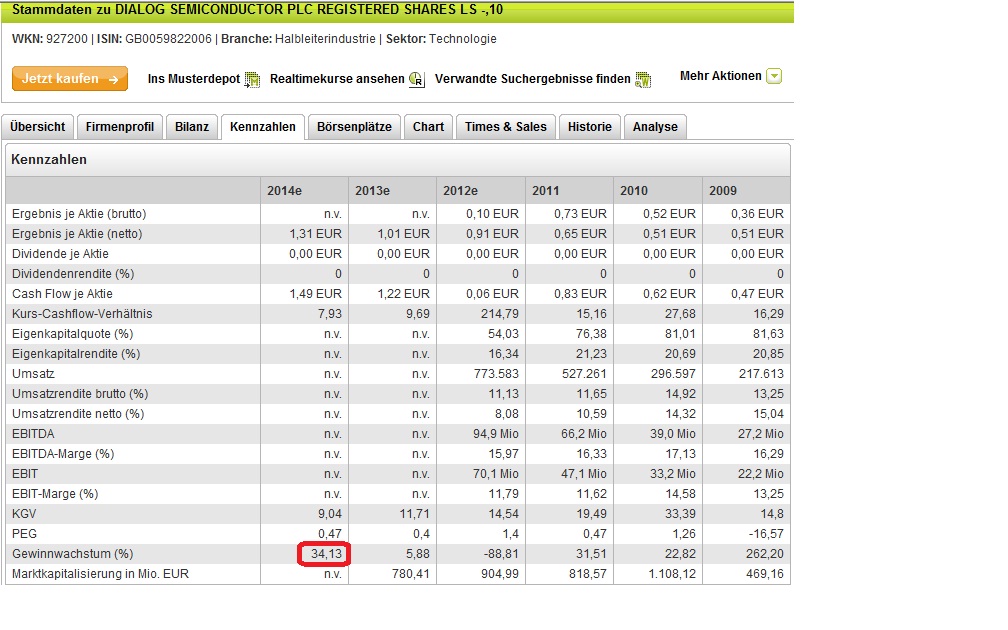Expand the Mehr Aktionen dropdown arrow
The width and height of the screenshot is (1008, 630).
[x=773, y=77]
